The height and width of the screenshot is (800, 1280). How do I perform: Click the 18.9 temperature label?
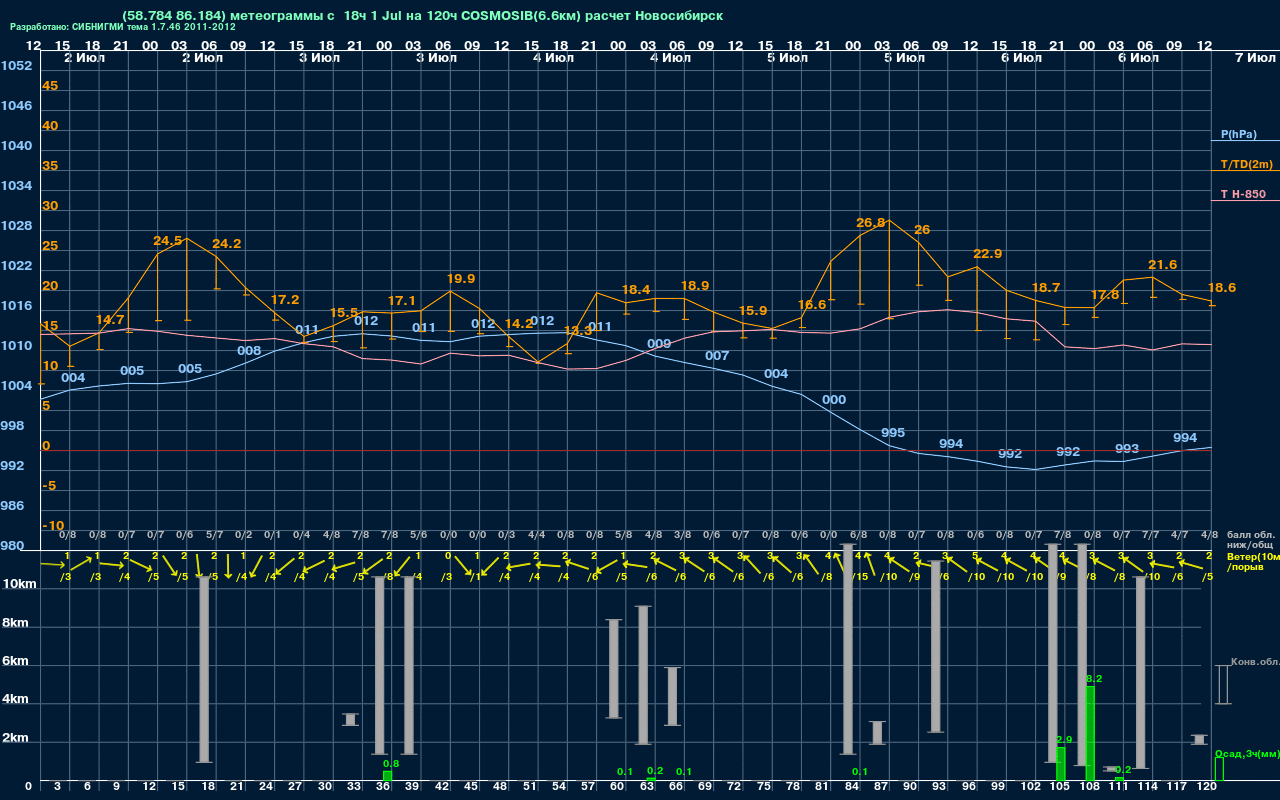(x=695, y=286)
